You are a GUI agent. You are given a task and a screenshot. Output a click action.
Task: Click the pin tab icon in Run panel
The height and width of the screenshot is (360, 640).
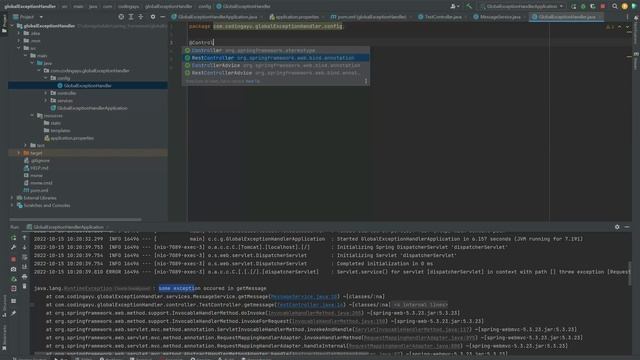pos(13,313)
